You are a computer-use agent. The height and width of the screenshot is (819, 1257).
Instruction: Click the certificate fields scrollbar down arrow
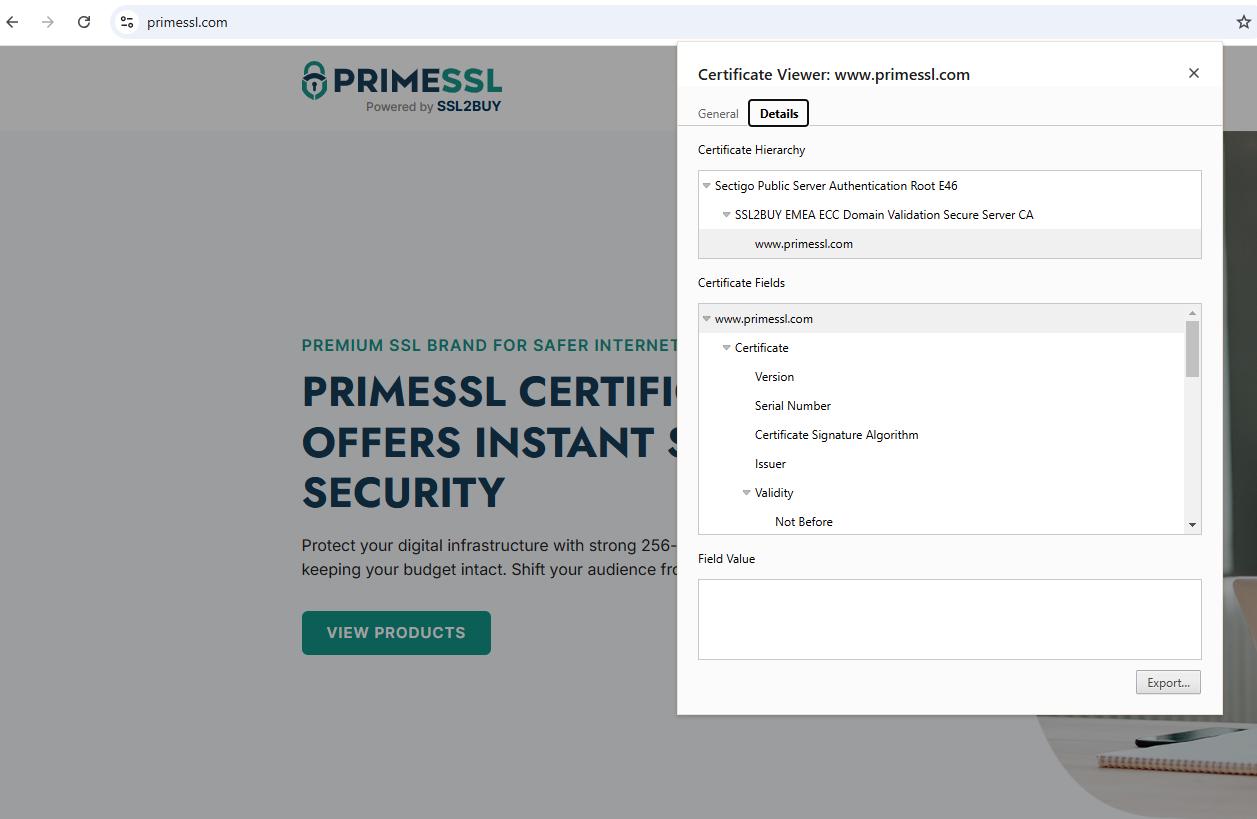pos(1192,525)
